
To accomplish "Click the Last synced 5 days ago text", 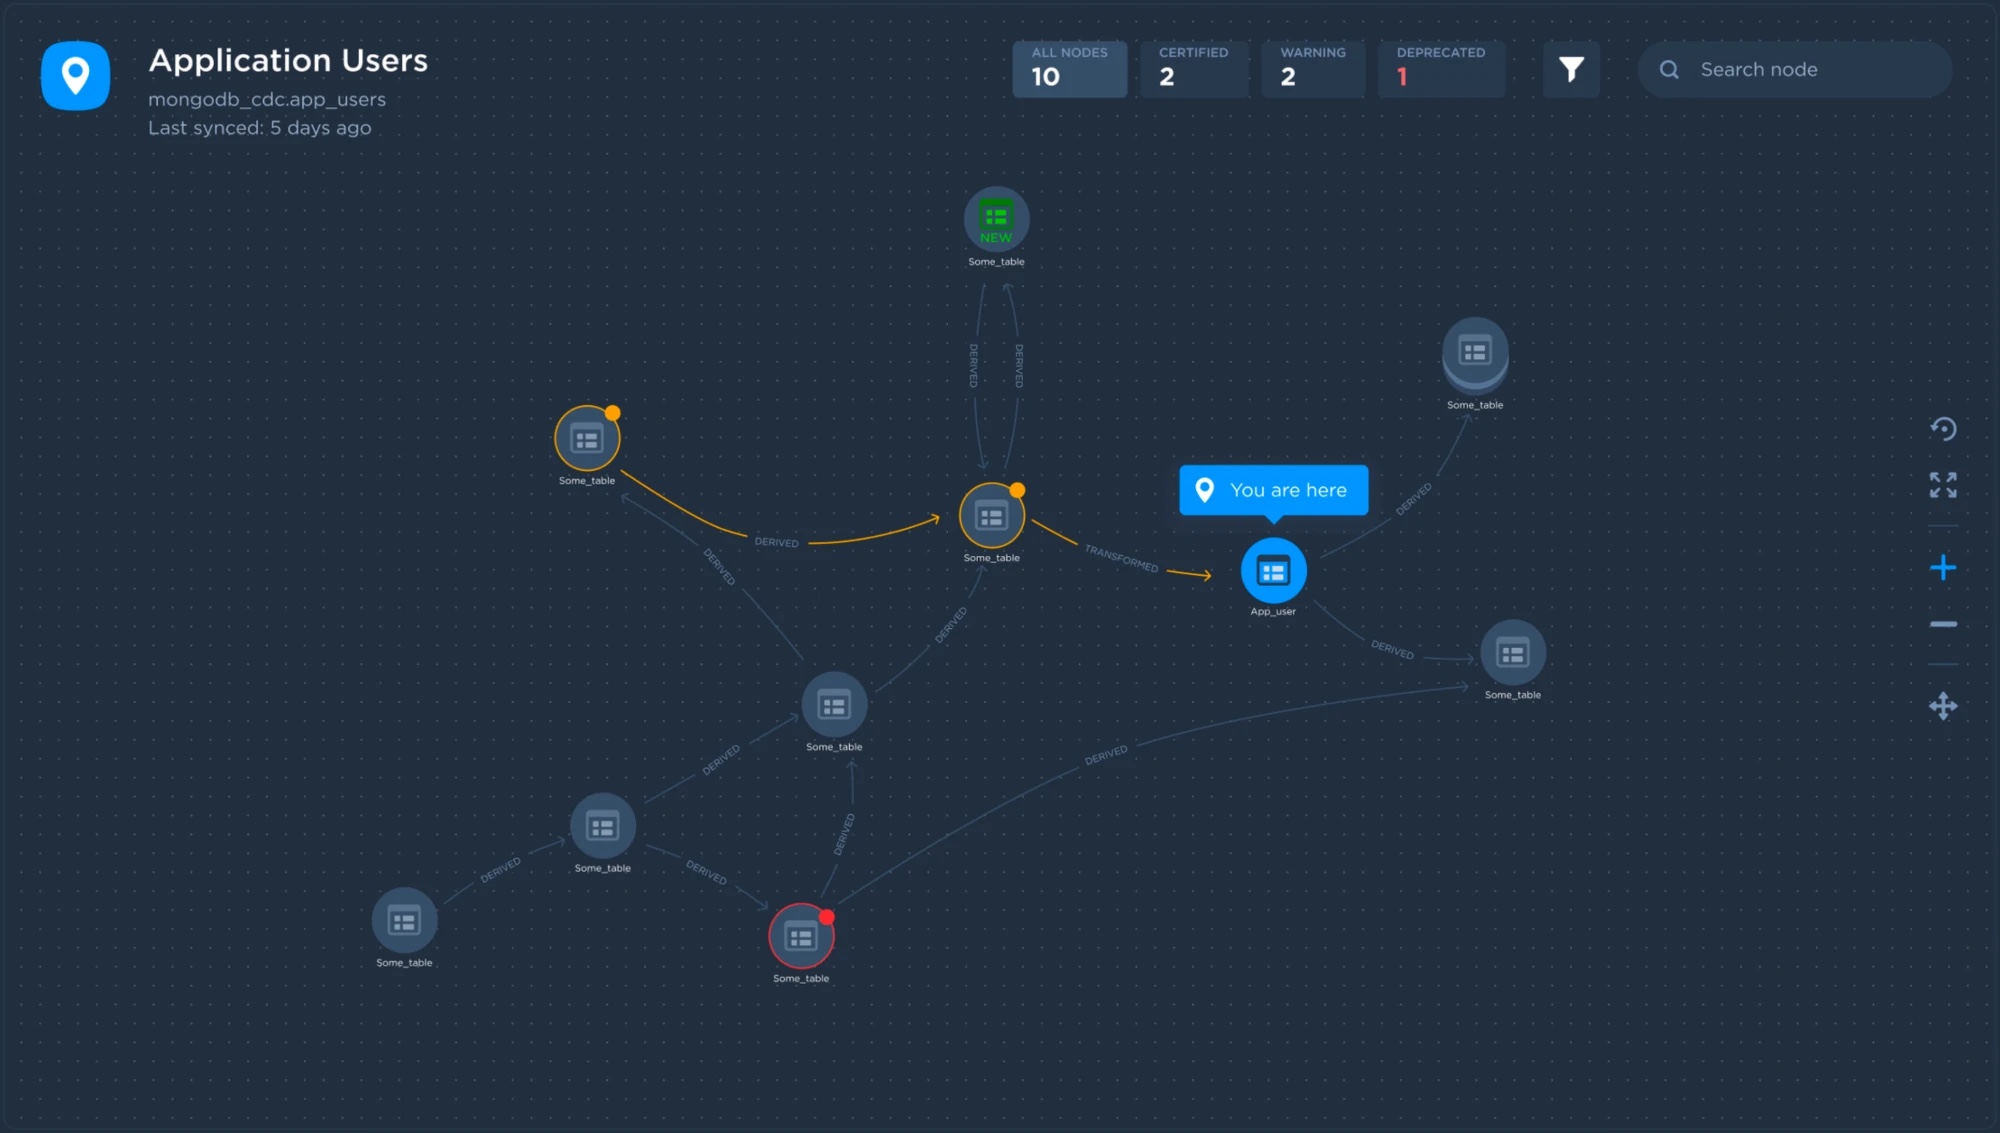I will point(260,128).
